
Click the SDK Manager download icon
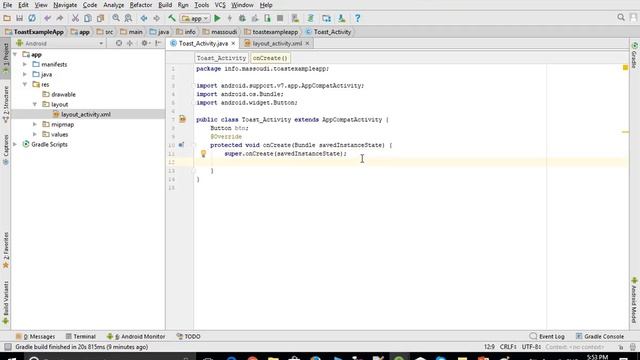coord(342,18)
